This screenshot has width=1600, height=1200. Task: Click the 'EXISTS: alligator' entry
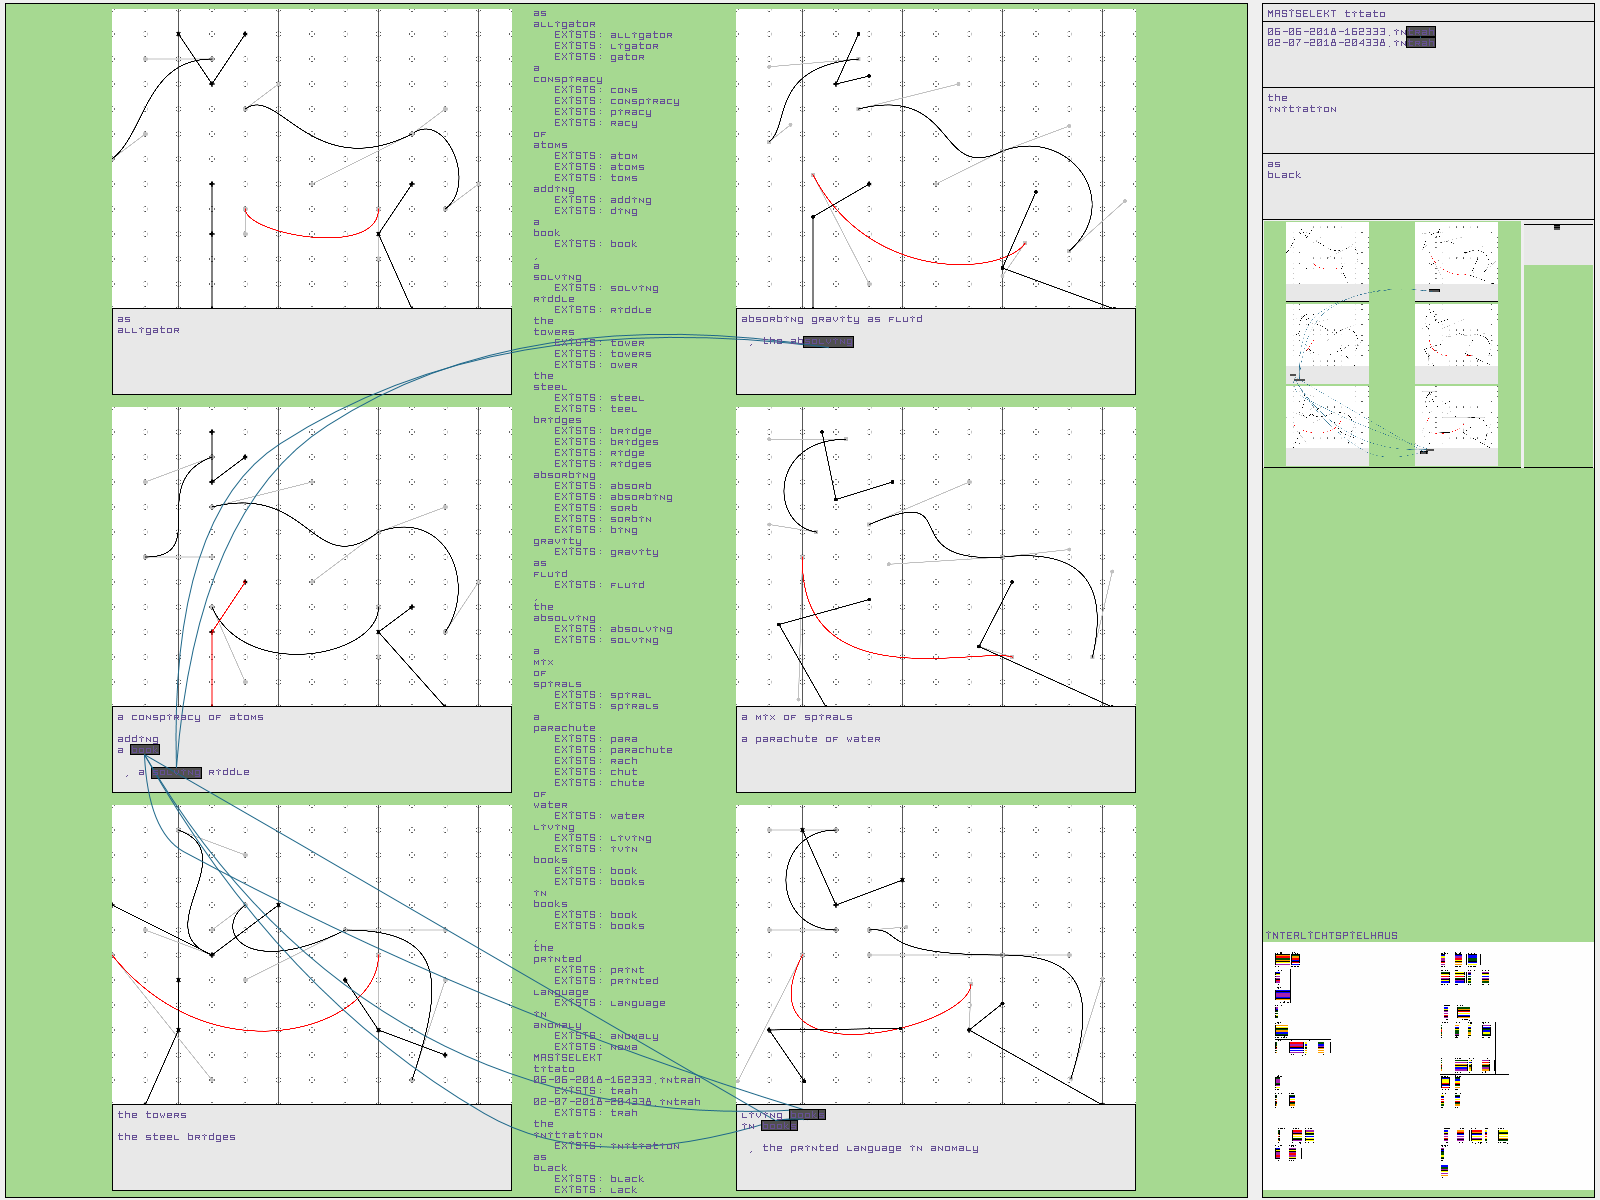(613, 35)
